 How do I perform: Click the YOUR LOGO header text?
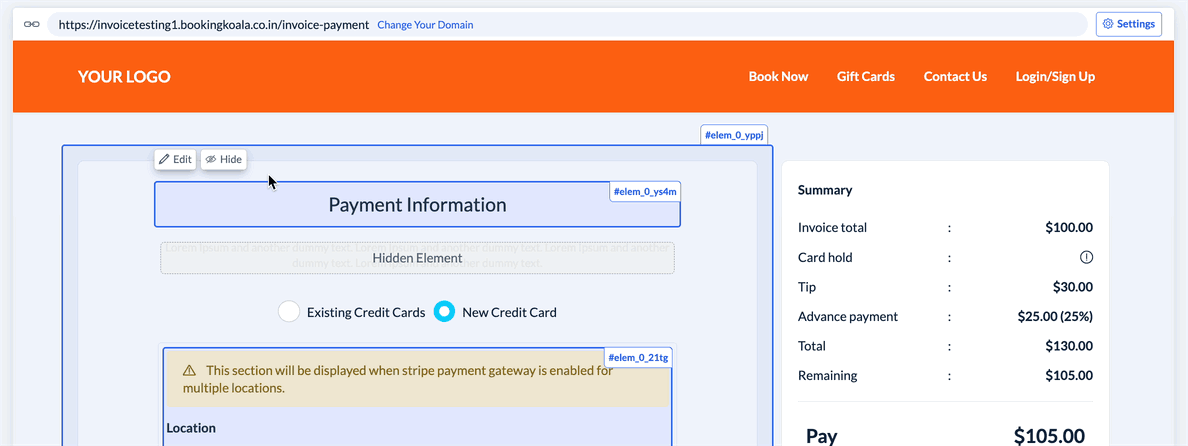(x=124, y=76)
